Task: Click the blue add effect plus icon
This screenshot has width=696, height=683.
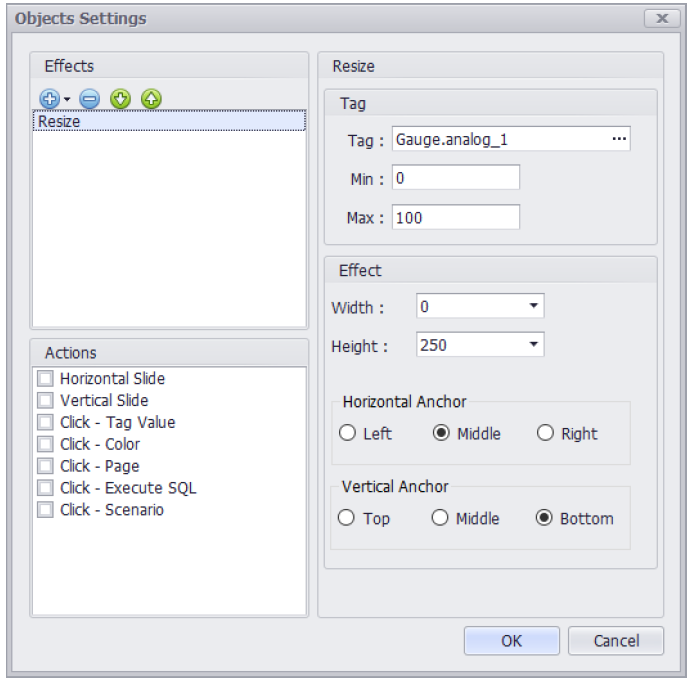Action: tap(49, 99)
